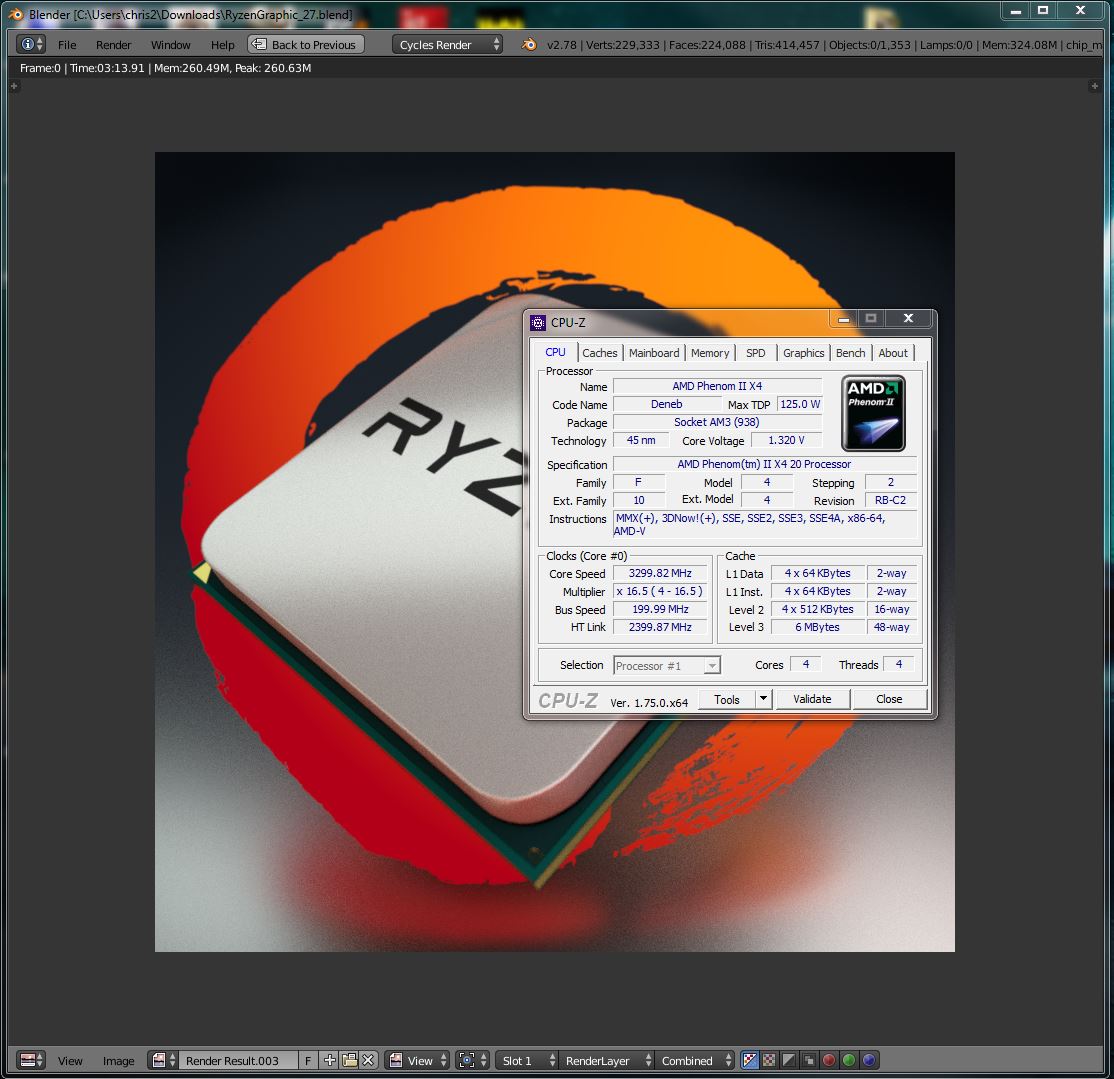Click the Blender logo beside version v2.78

click(529, 44)
